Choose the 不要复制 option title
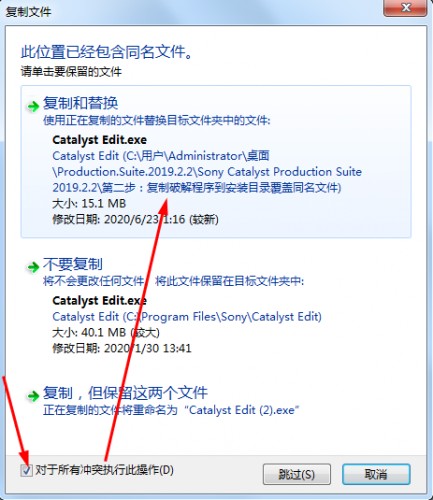This screenshot has width=433, height=500. [x=73, y=264]
